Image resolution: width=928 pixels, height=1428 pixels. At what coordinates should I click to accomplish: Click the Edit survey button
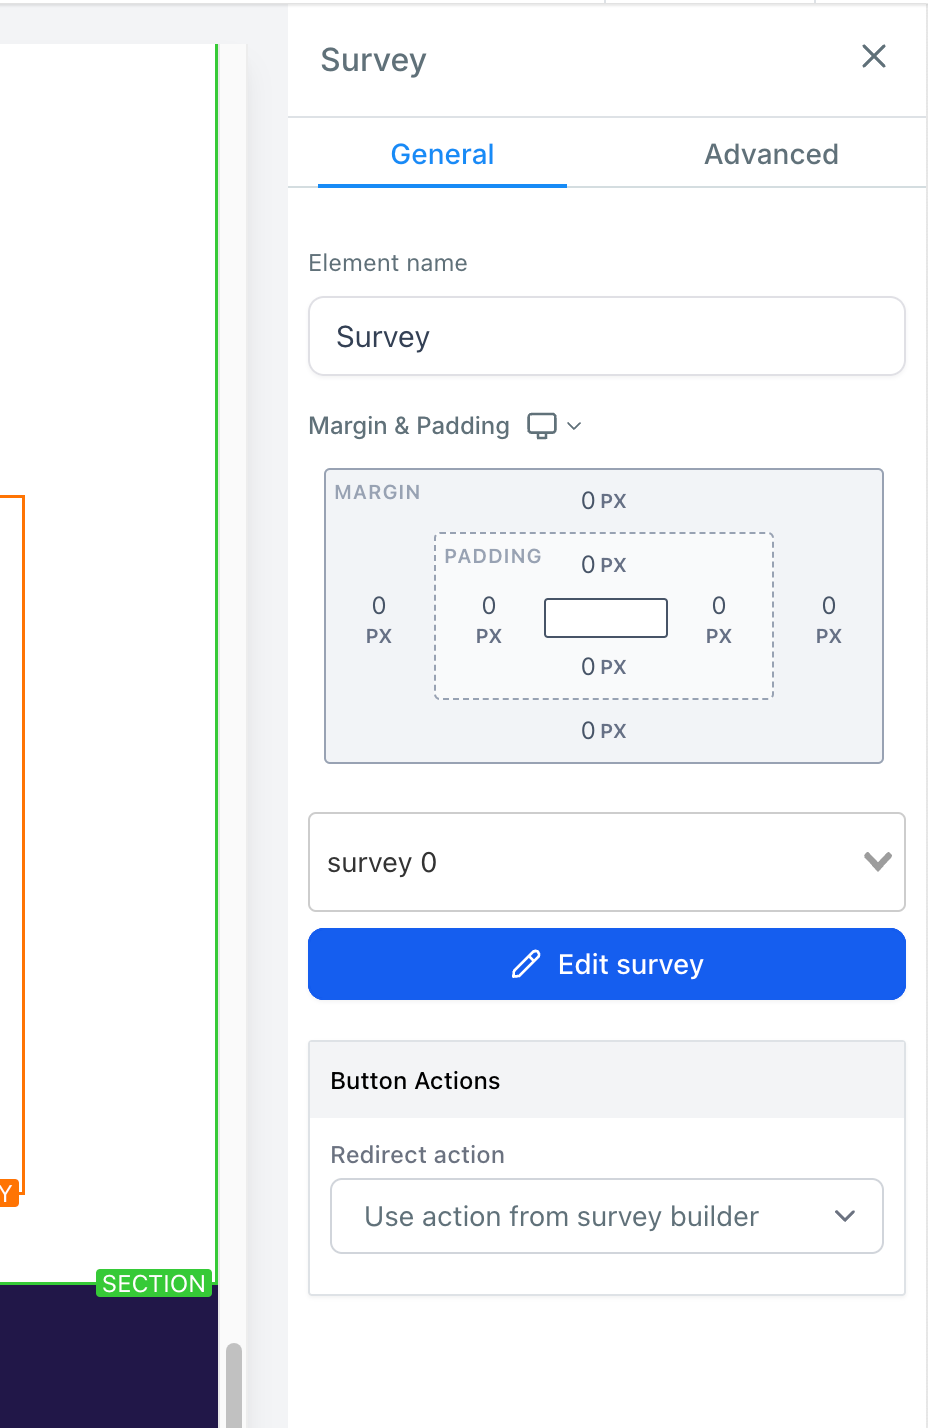tap(606, 964)
